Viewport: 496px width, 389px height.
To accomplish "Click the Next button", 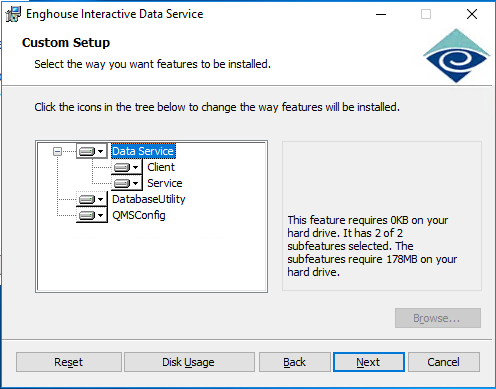I will 369,362.
